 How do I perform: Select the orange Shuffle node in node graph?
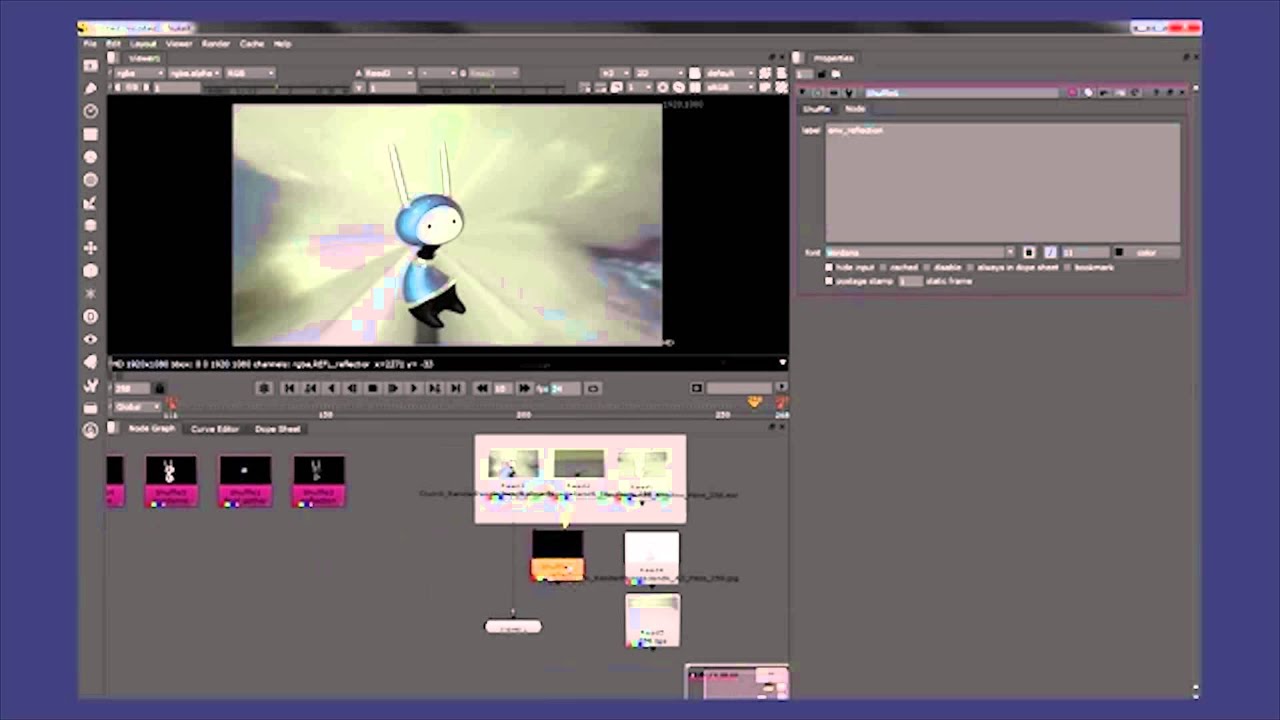tap(557, 557)
